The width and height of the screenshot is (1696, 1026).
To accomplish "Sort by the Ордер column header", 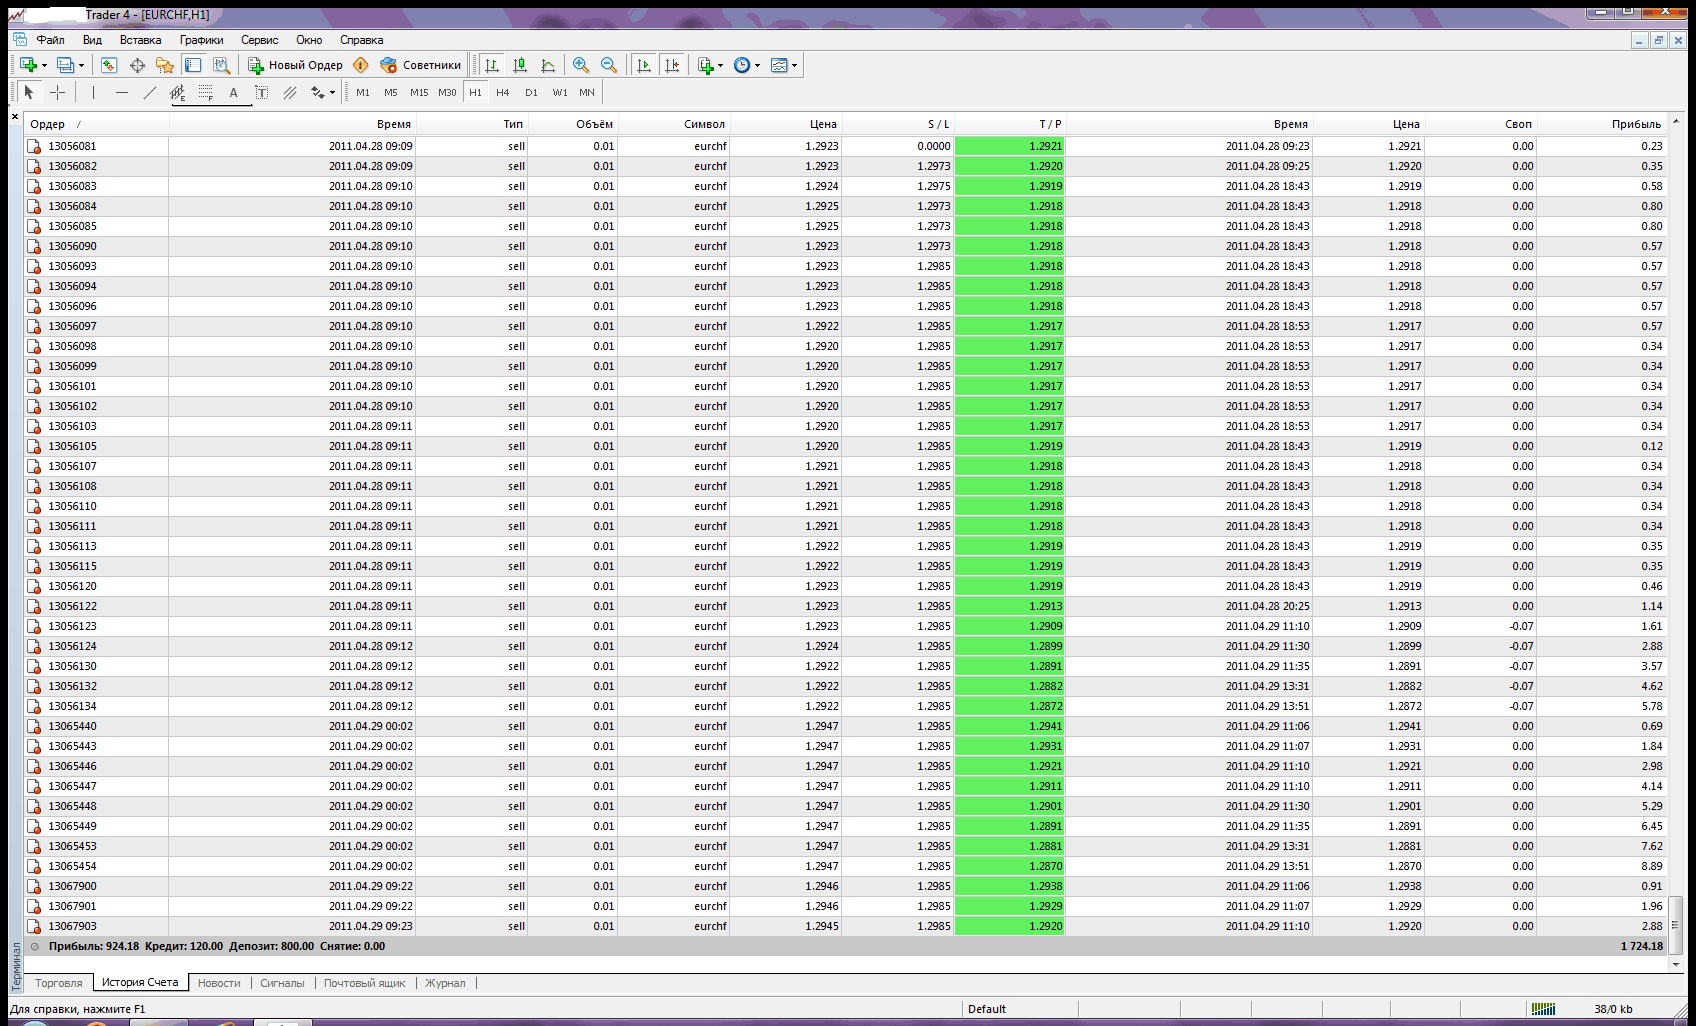I will (x=97, y=124).
